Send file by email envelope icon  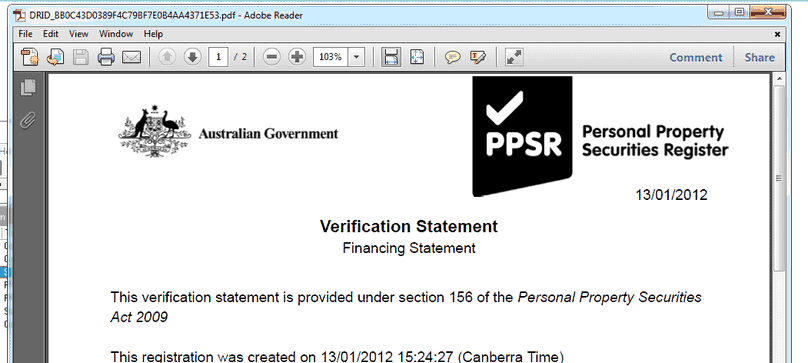(x=131, y=57)
